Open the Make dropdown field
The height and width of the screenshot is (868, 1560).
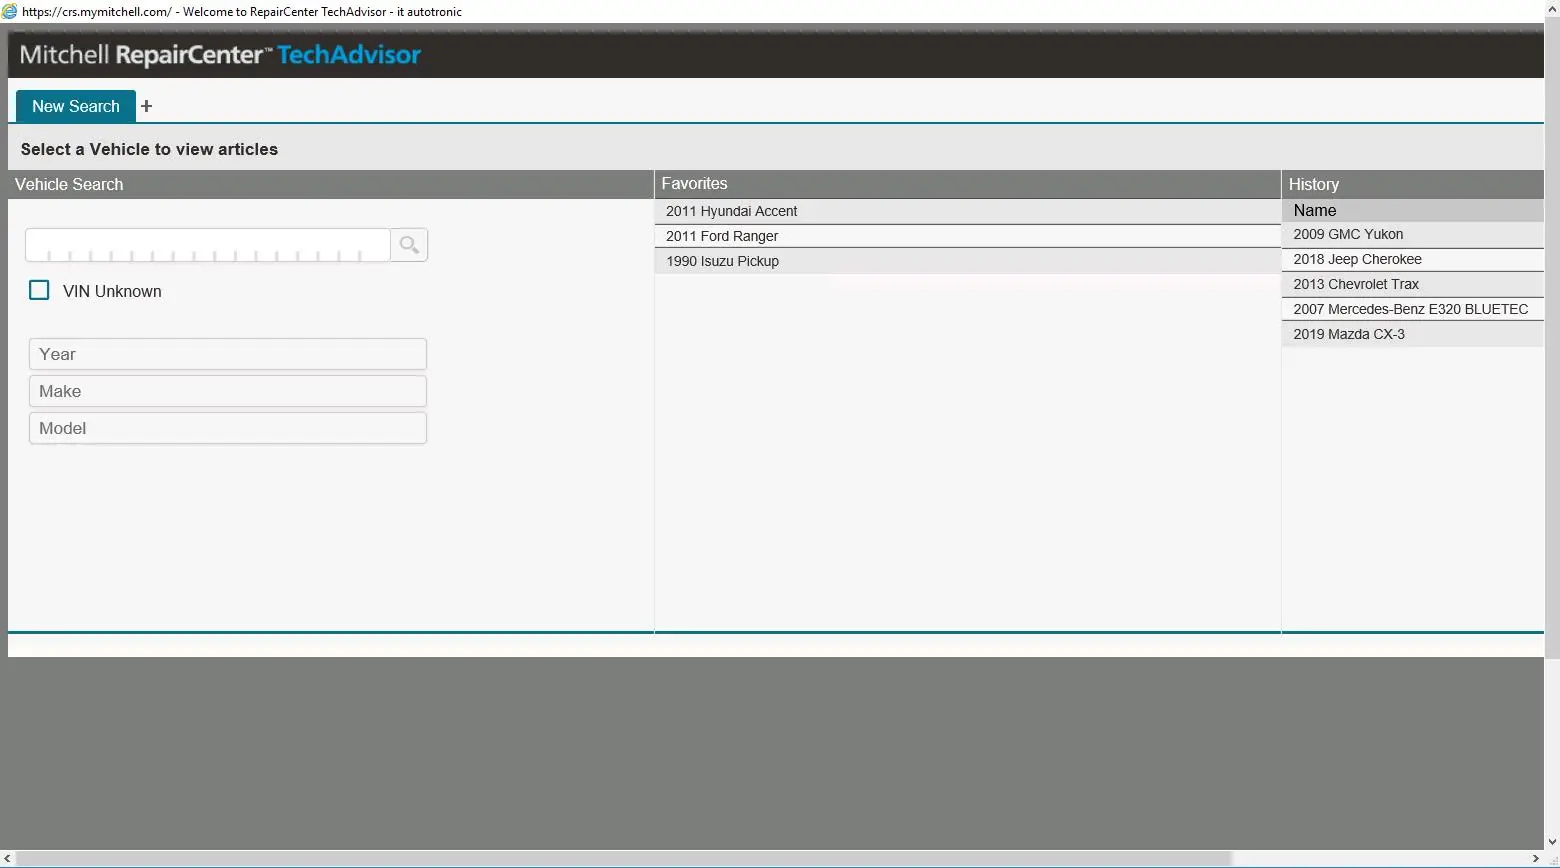click(x=228, y=391)
